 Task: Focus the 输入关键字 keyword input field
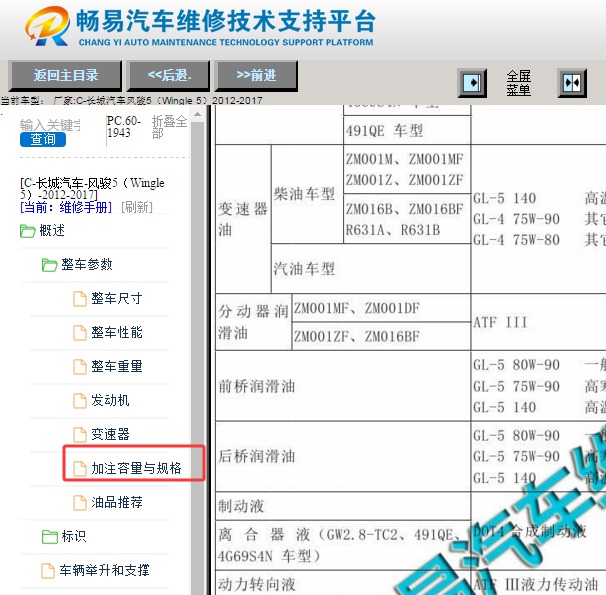point(50,125)
